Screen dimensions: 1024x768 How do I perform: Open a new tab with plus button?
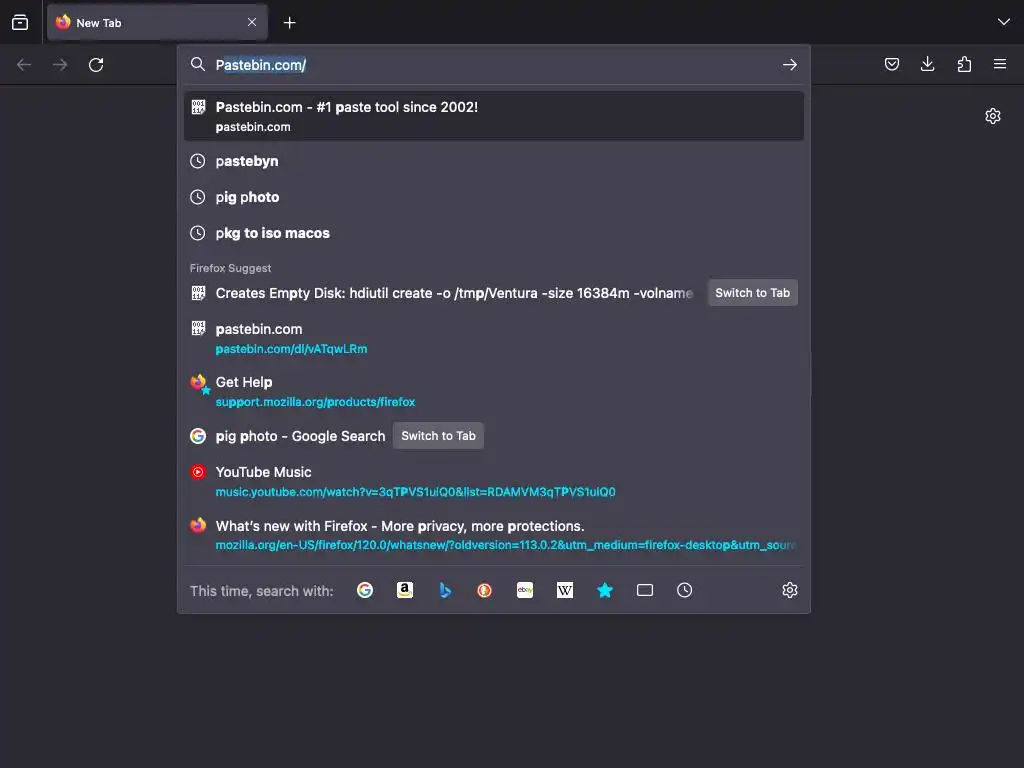tap(289, 23)
